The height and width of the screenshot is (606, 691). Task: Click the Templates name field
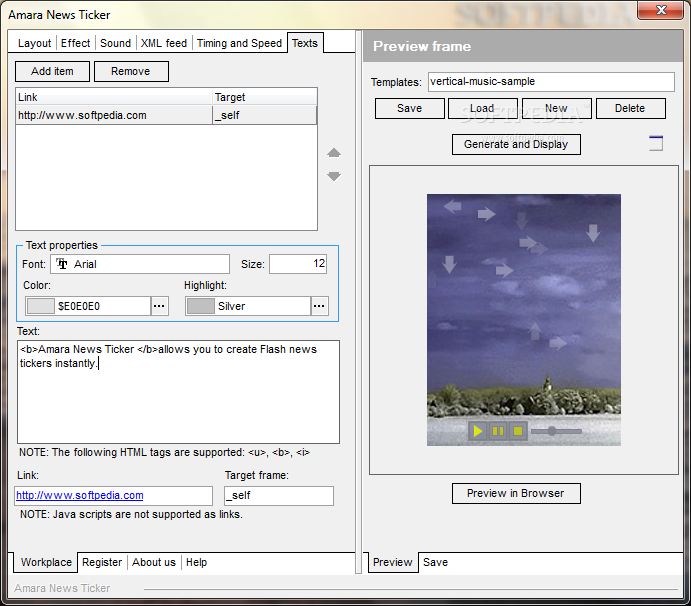click(551, 82)
